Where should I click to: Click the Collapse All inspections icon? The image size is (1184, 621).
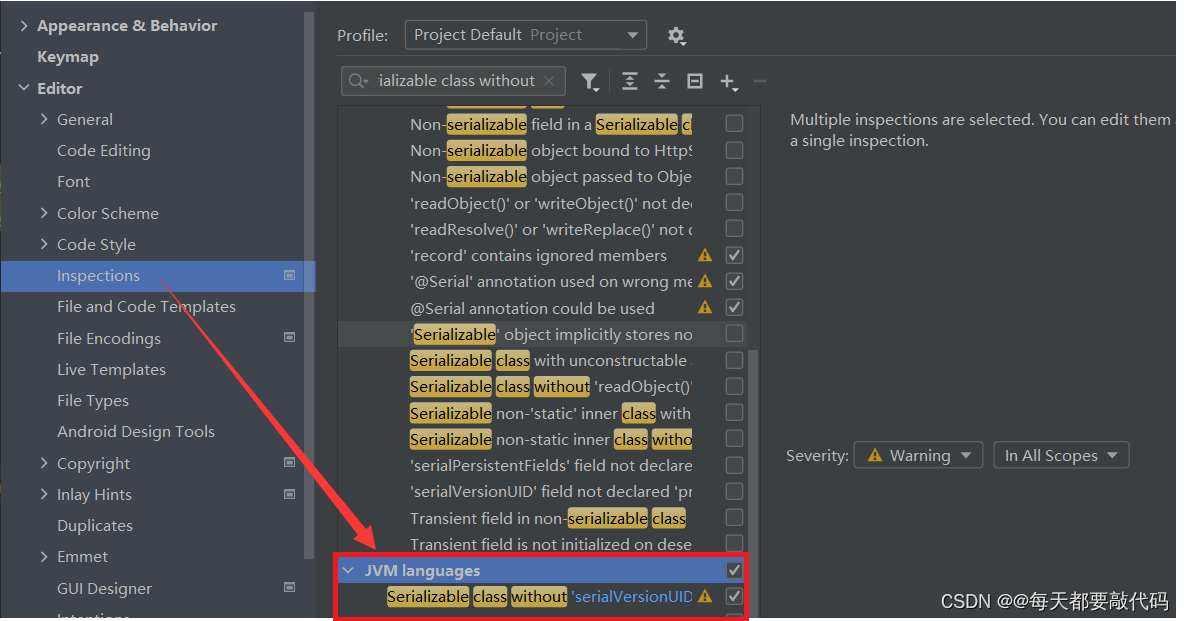(661, 82)
